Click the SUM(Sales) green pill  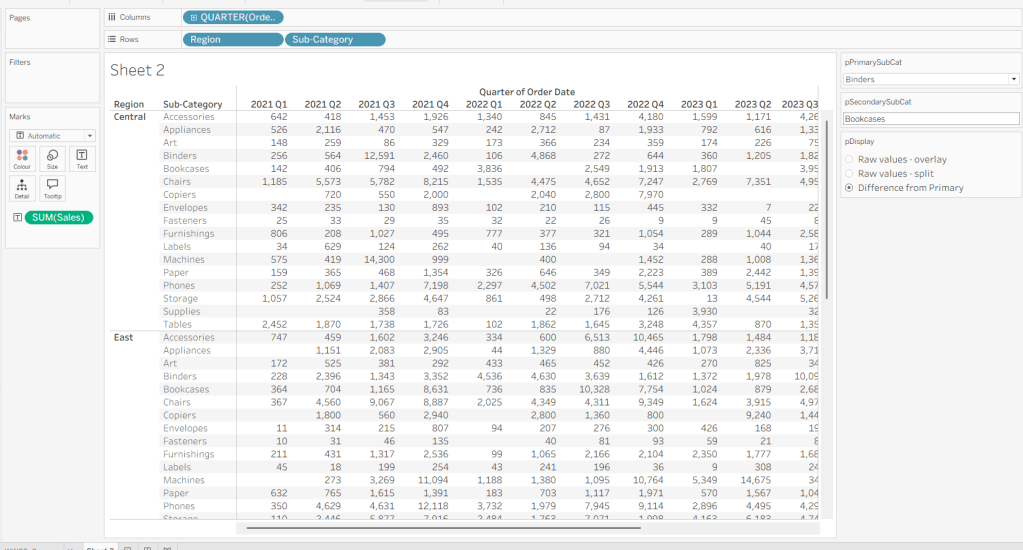[60, 217]
